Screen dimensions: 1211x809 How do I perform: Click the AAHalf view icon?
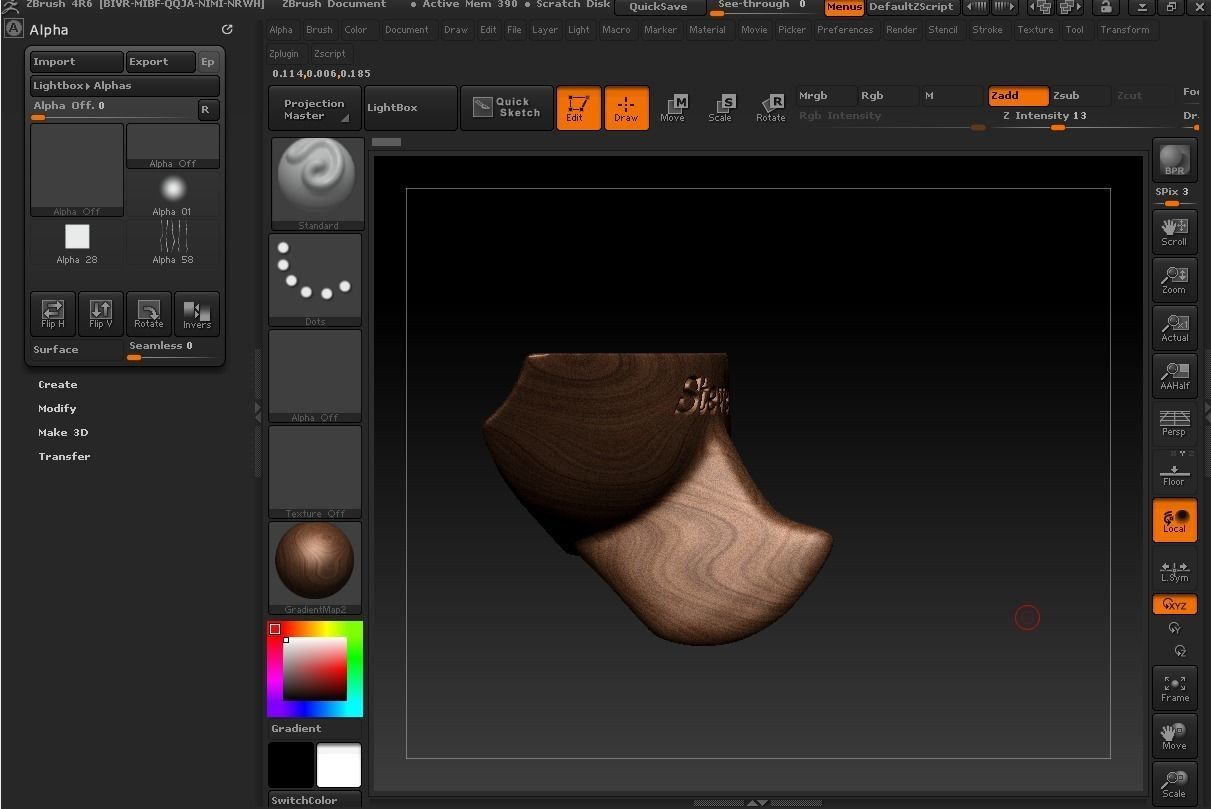click(x=1175, y=376)
